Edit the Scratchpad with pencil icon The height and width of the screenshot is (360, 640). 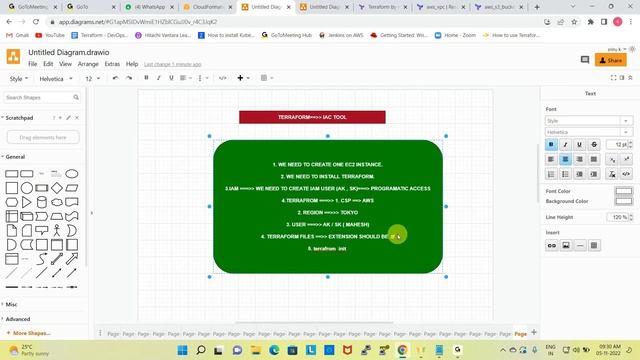click(68, 118)
